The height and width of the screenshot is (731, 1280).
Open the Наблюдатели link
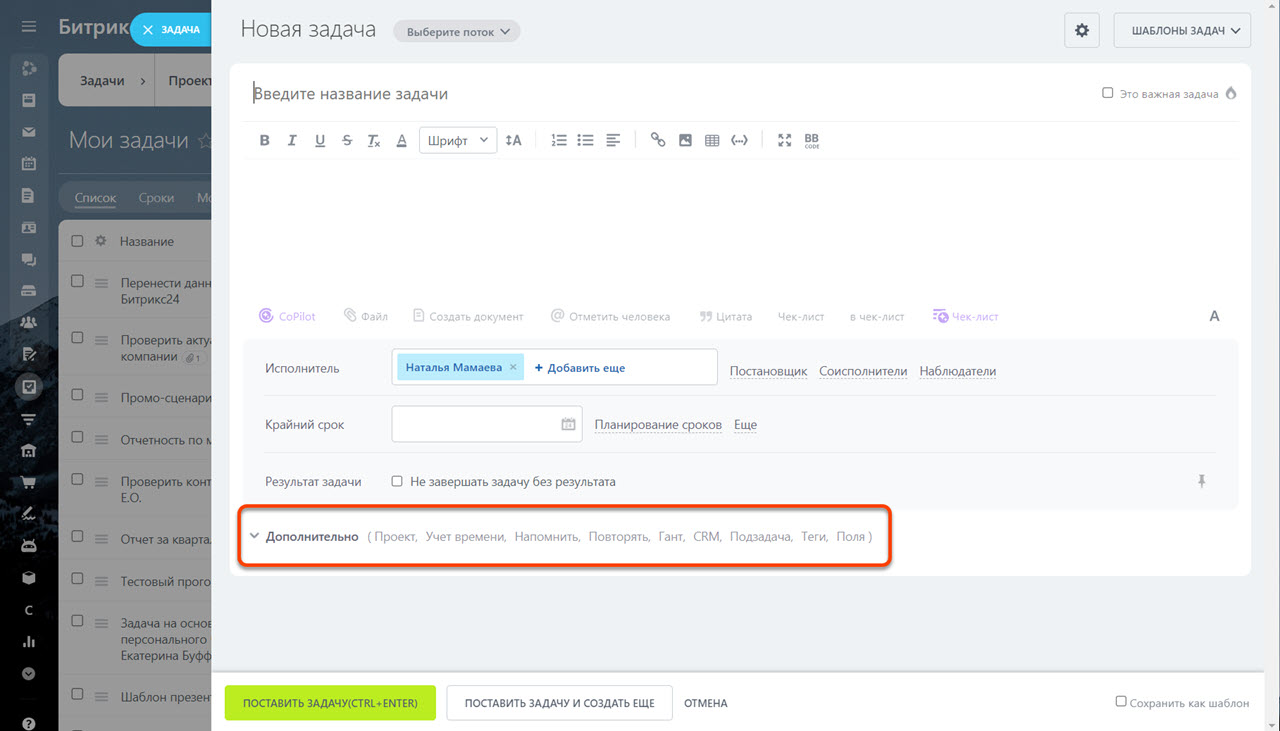tap(958, 371)
